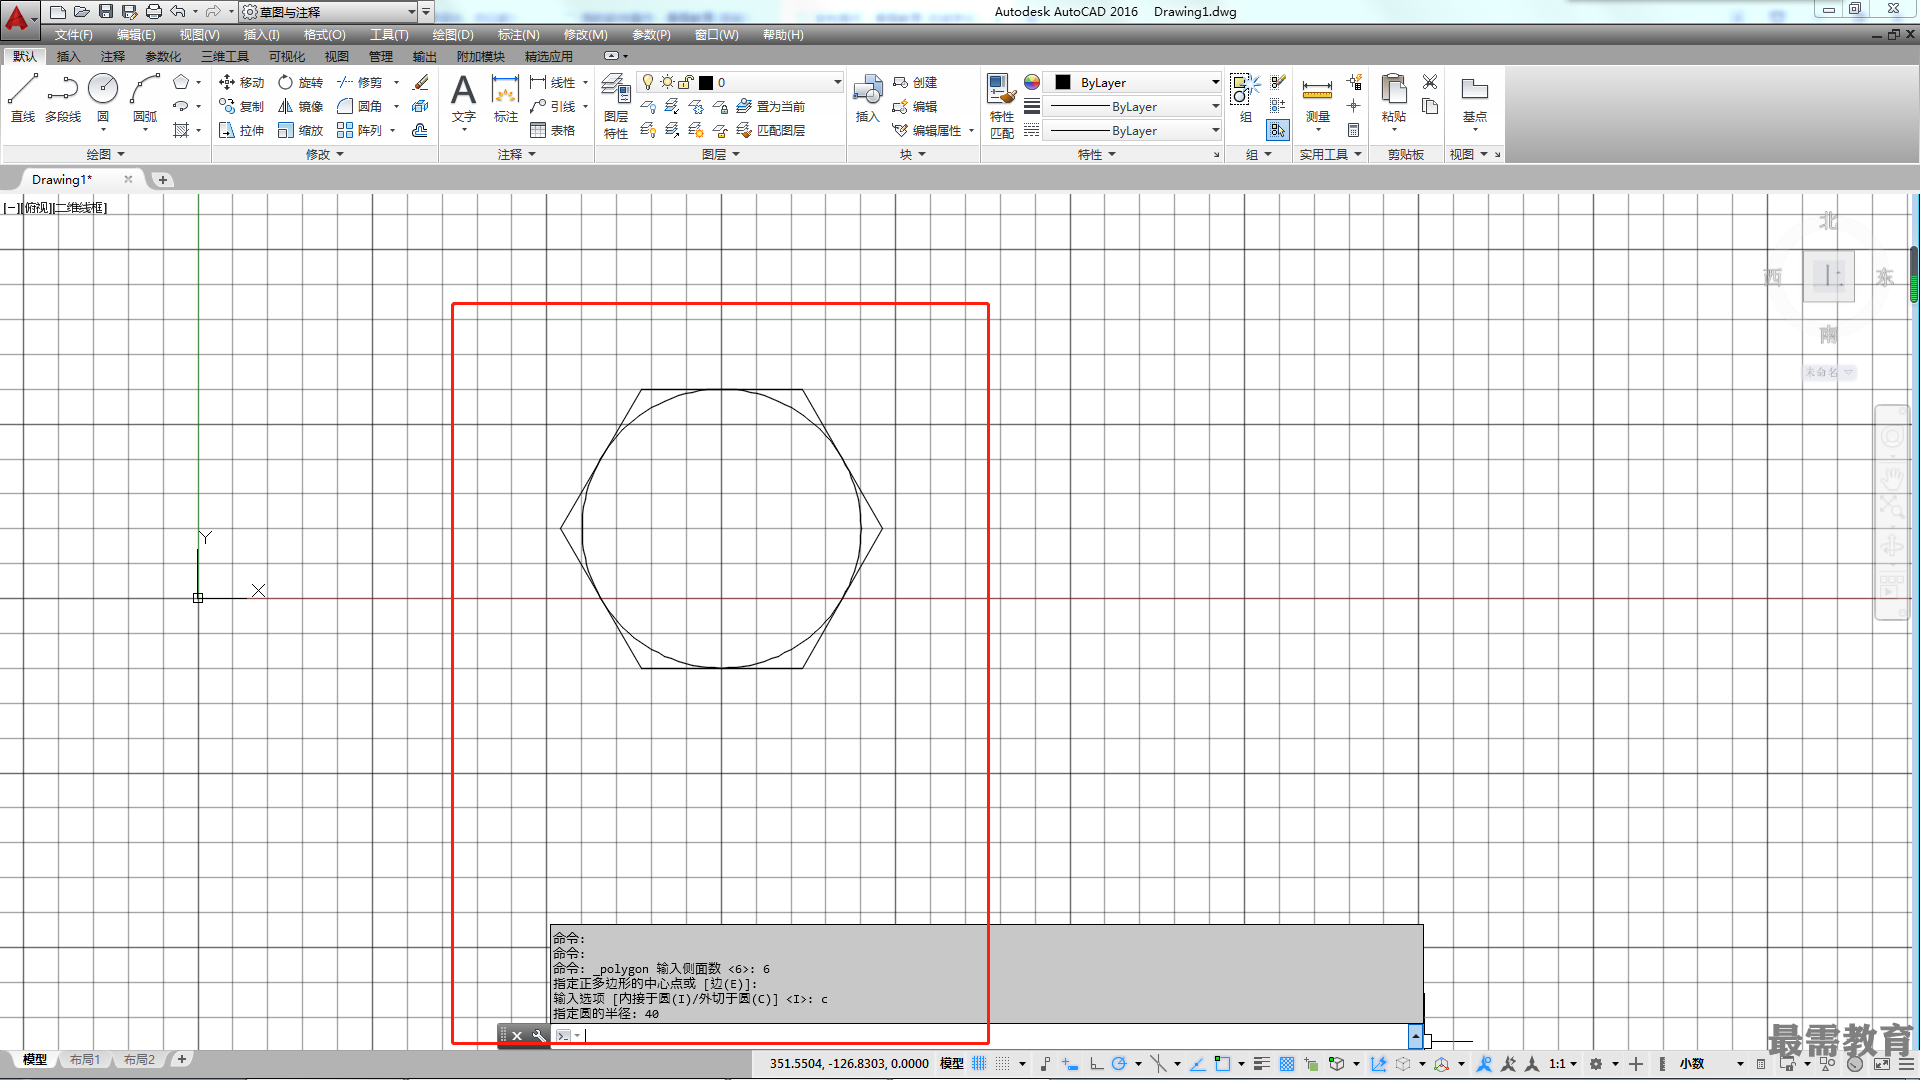Click the Save icon in quick access toolbar
The height and width of the screenshot is (1080, 1920).
pos(106,12)
